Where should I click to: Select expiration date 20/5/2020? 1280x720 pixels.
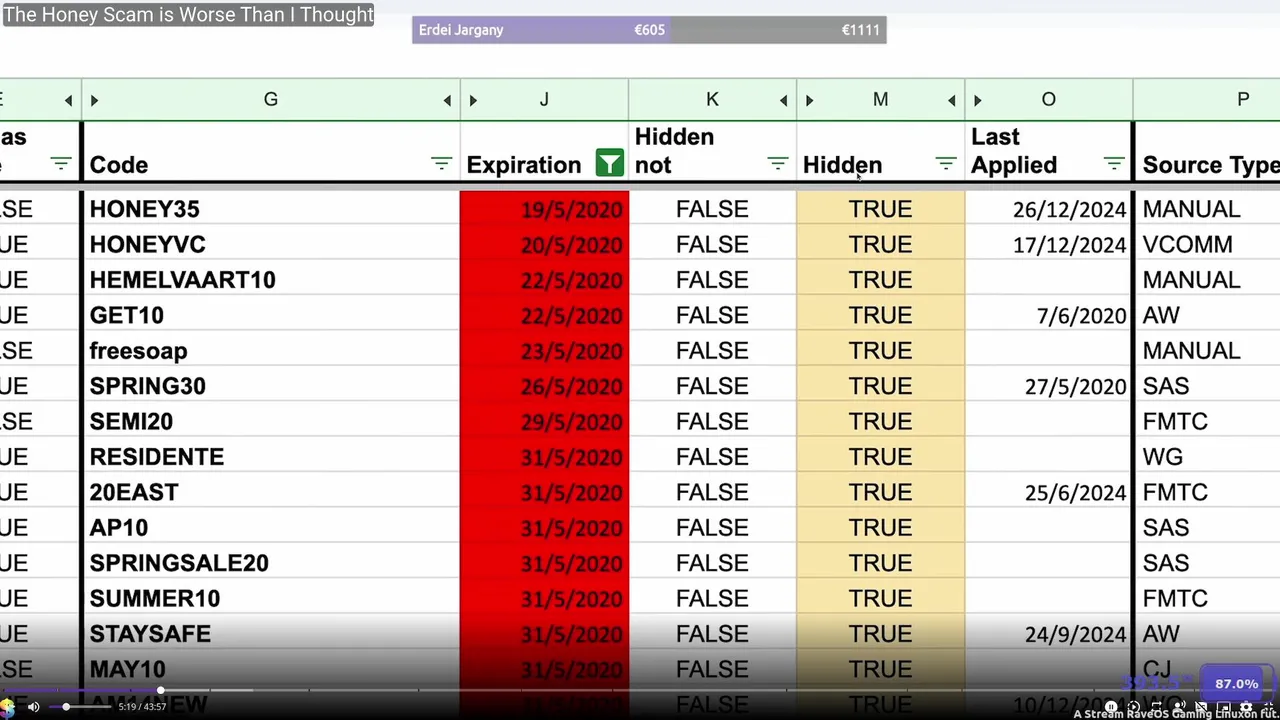544,245
